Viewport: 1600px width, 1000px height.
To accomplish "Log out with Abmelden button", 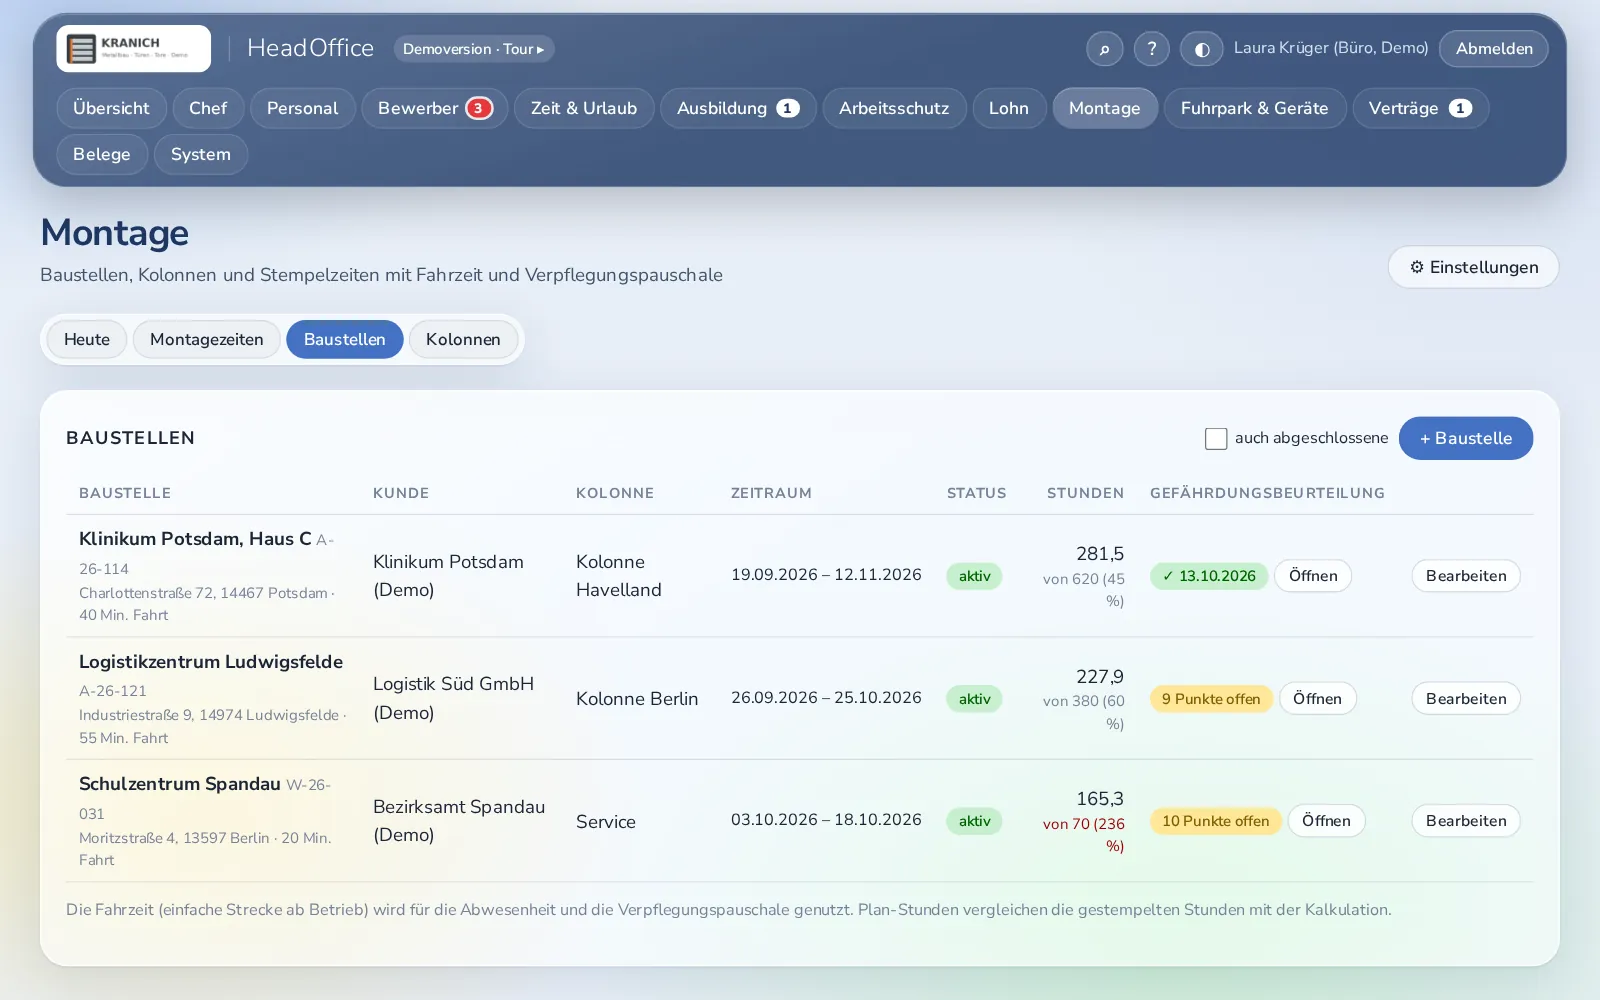I will tap(1494, 48).
